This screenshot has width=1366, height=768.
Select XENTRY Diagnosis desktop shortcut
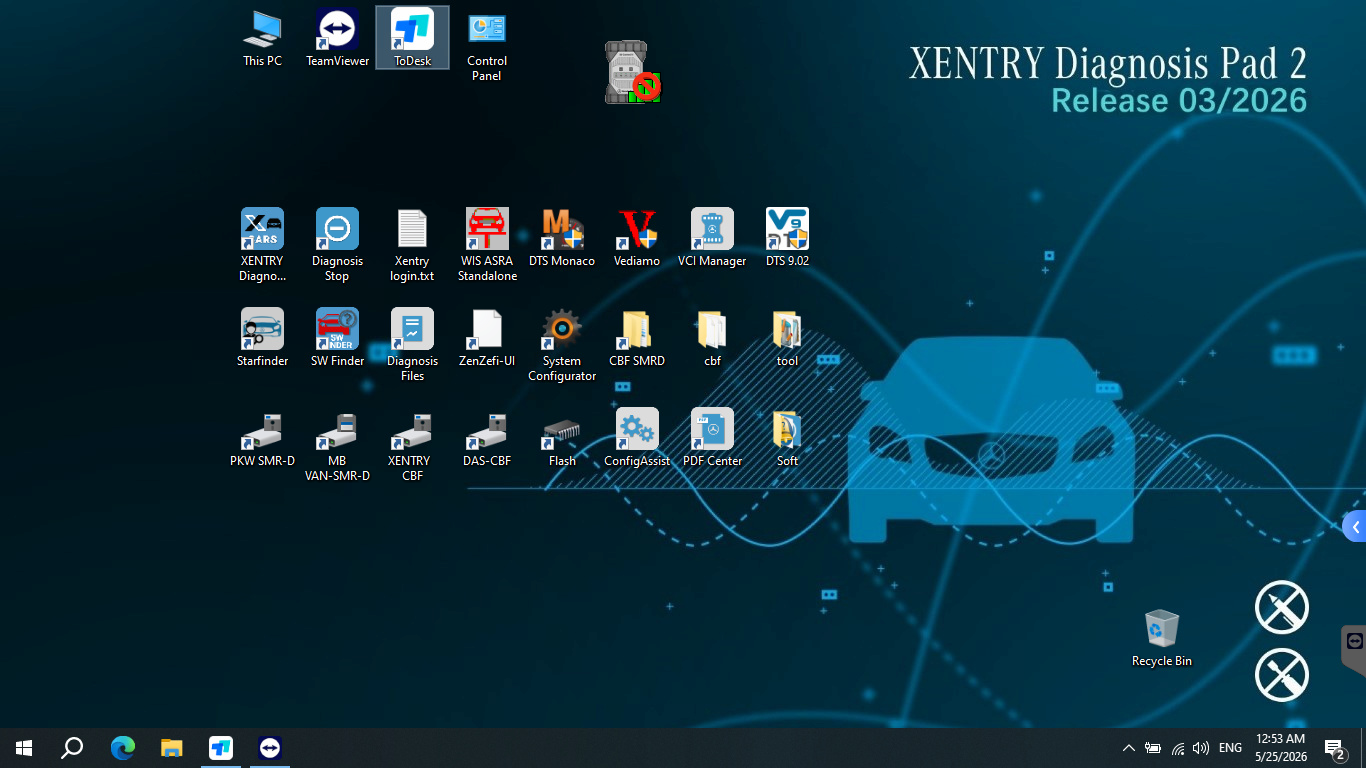pos(262,245)
